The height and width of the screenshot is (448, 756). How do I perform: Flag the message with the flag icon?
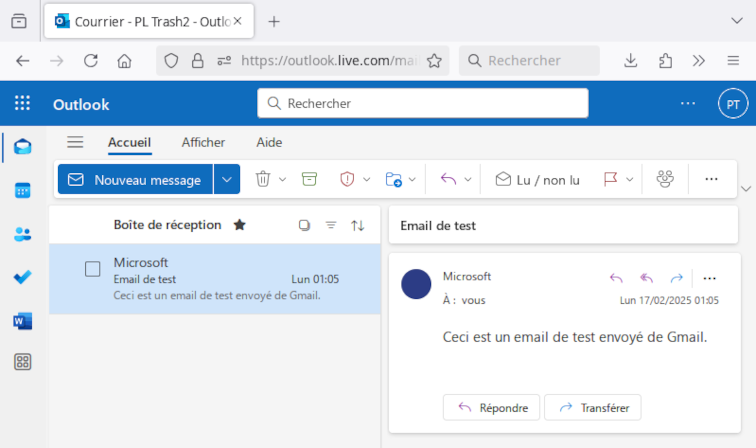[x=610, y=179]
